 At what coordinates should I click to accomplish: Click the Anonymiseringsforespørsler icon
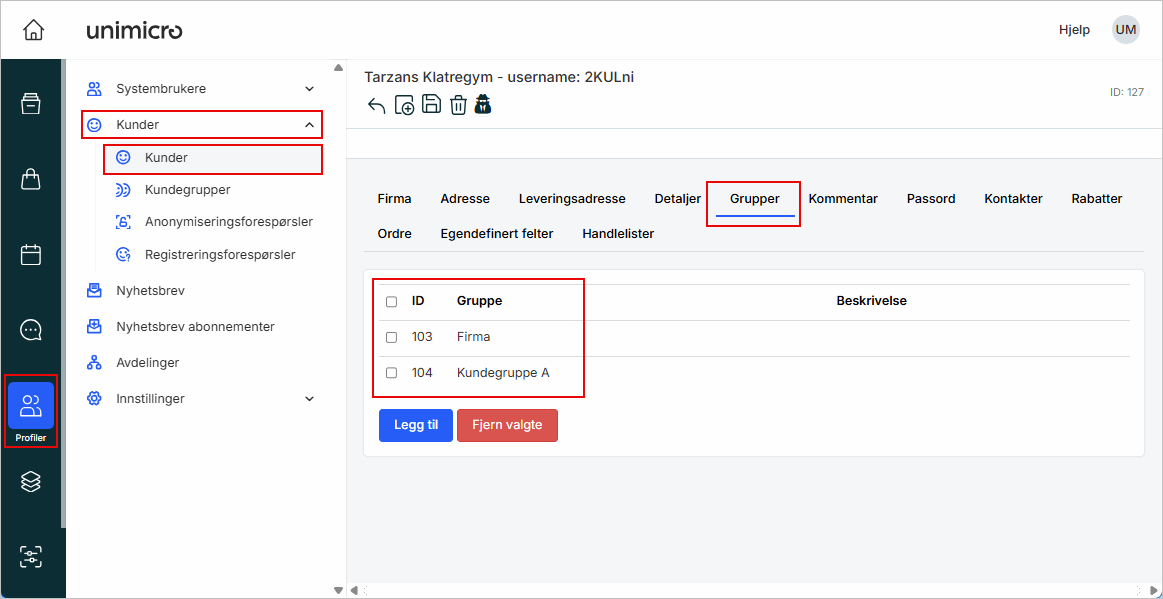pyautogui.click(x=123, y=222)
